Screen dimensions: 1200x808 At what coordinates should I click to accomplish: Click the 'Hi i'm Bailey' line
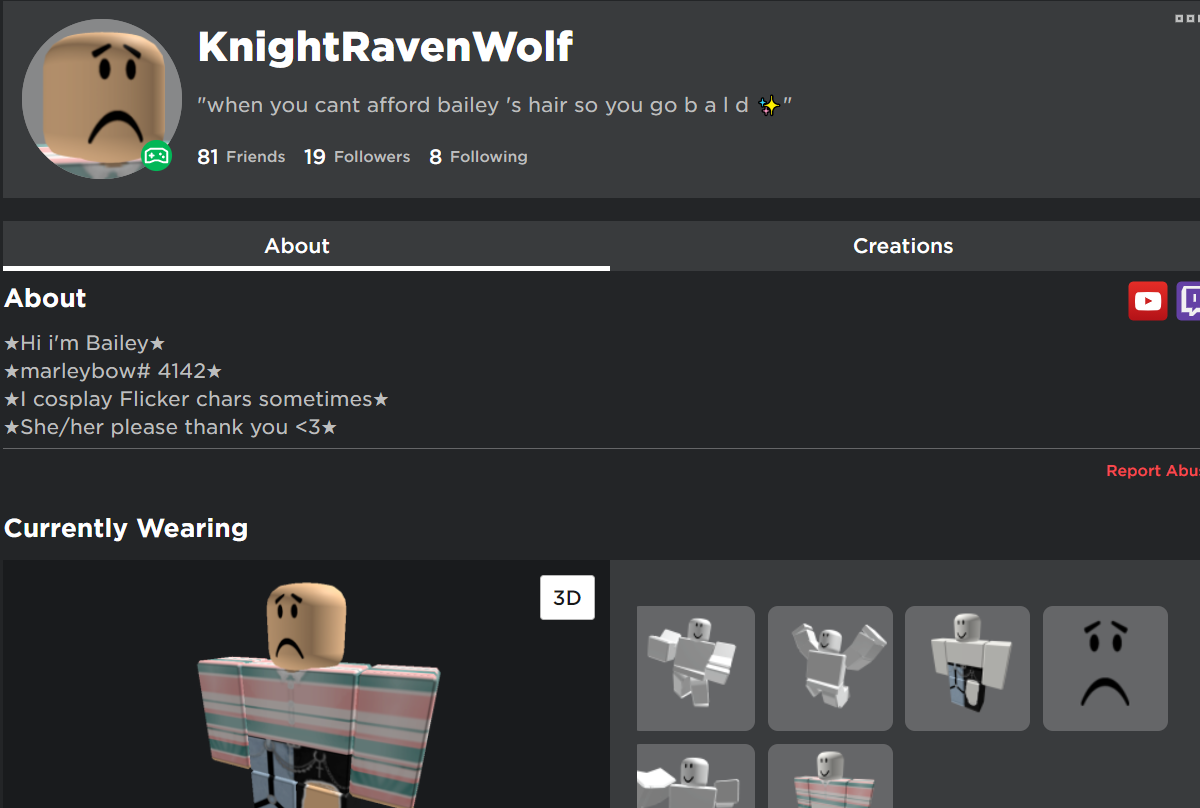coord(85,343)
